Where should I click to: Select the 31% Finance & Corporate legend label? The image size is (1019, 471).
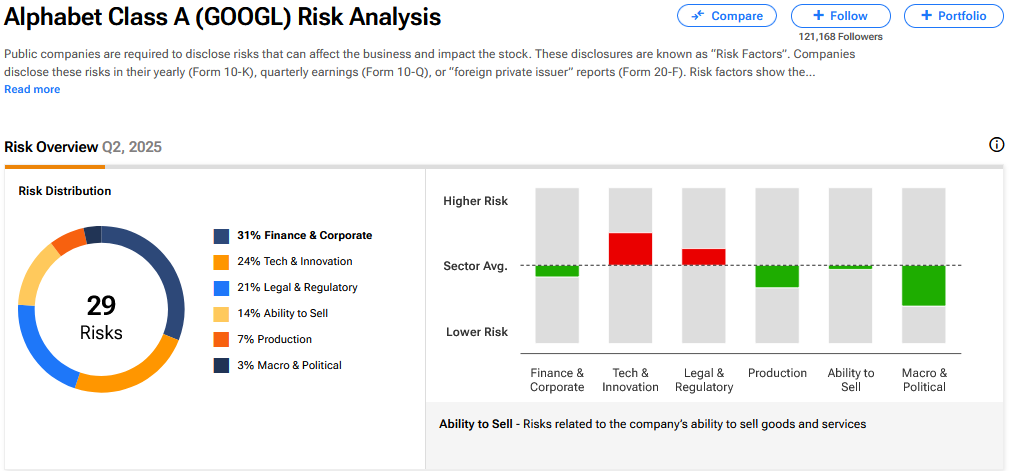tap(304, 236)
